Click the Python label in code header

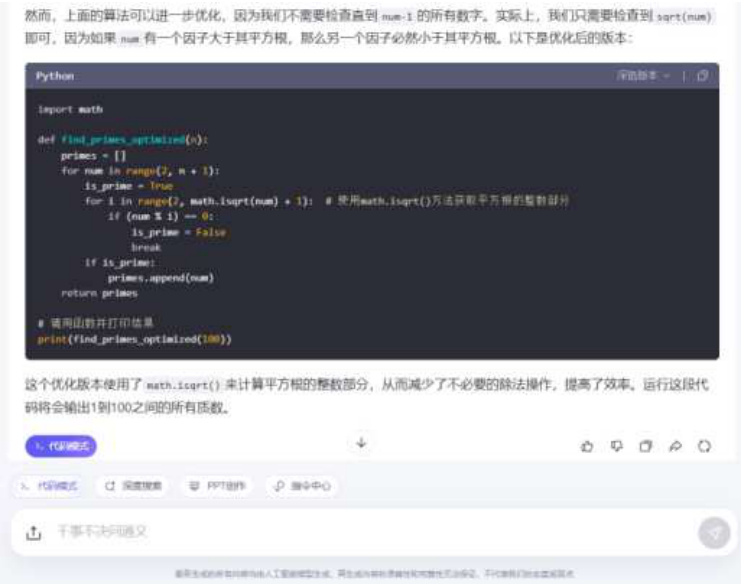coord(55,76)
